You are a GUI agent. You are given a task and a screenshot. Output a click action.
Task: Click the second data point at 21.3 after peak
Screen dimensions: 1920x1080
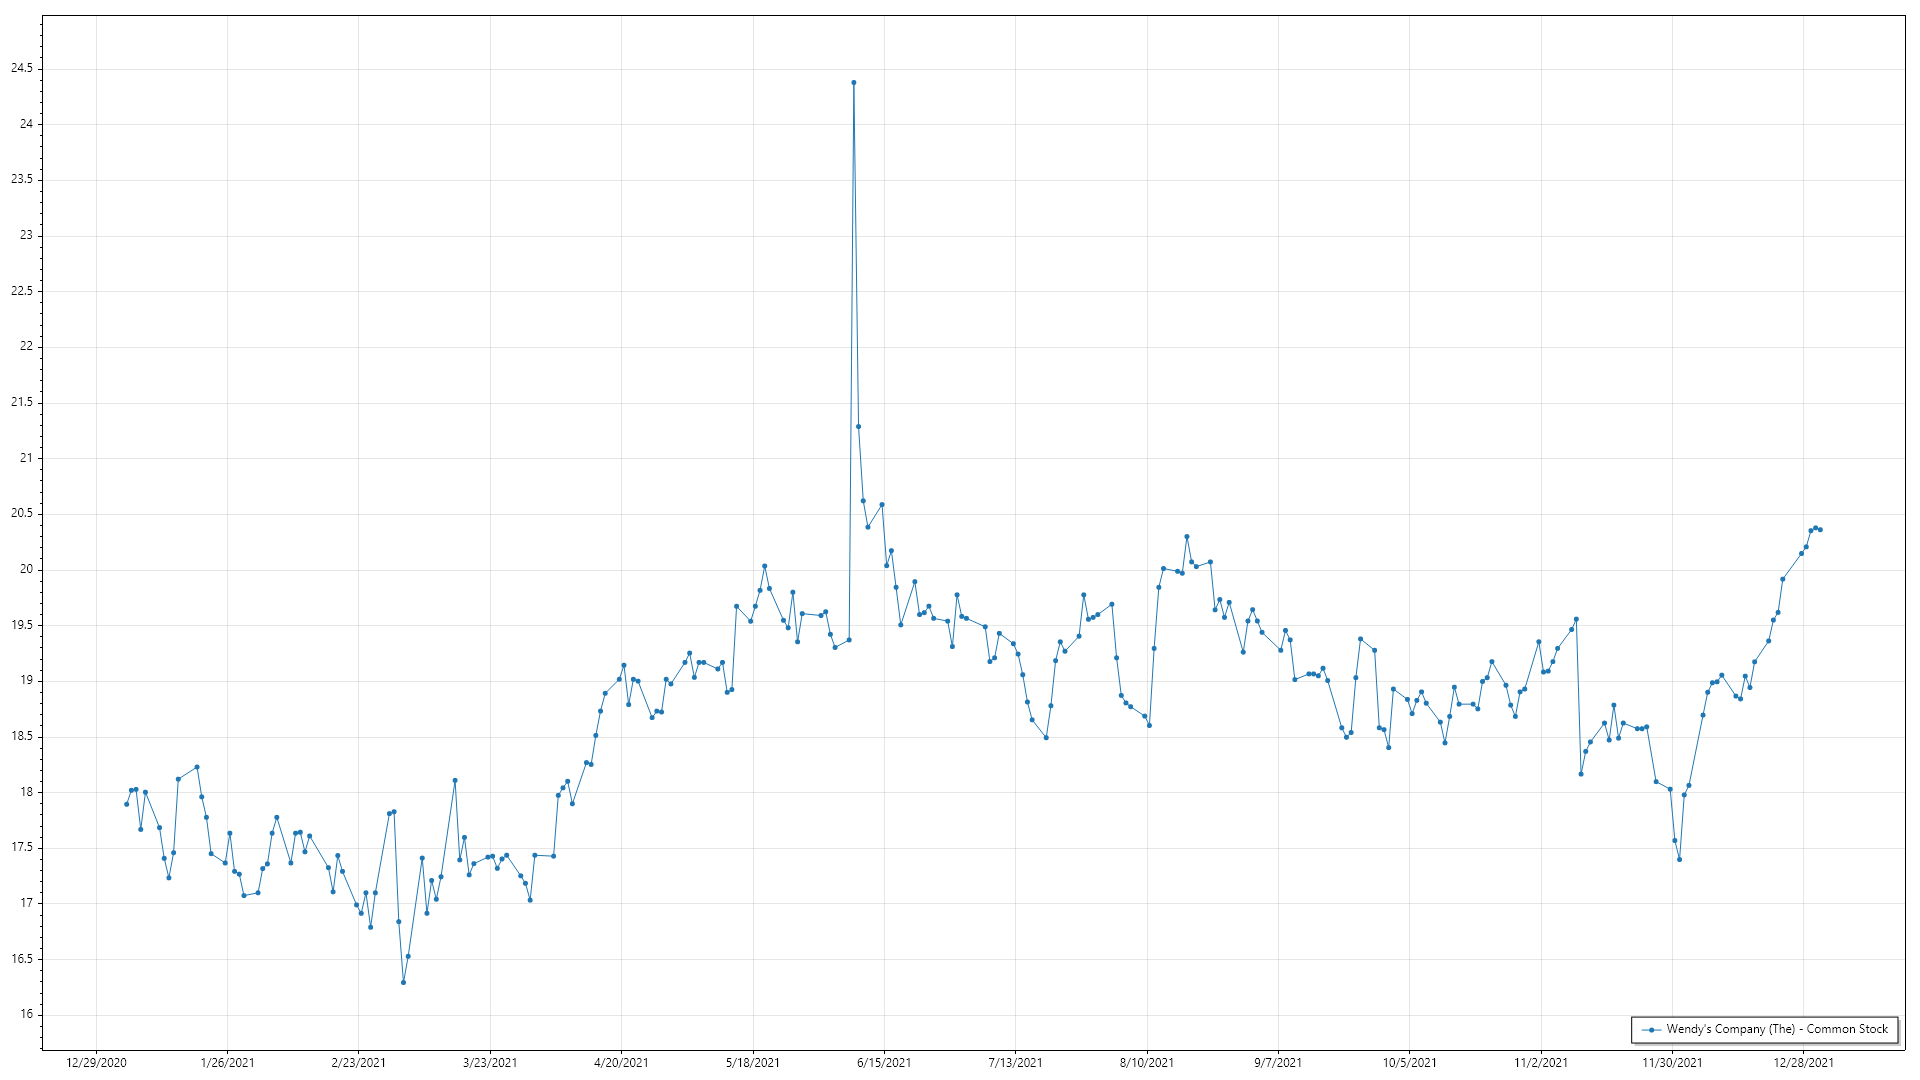point(858,427)
